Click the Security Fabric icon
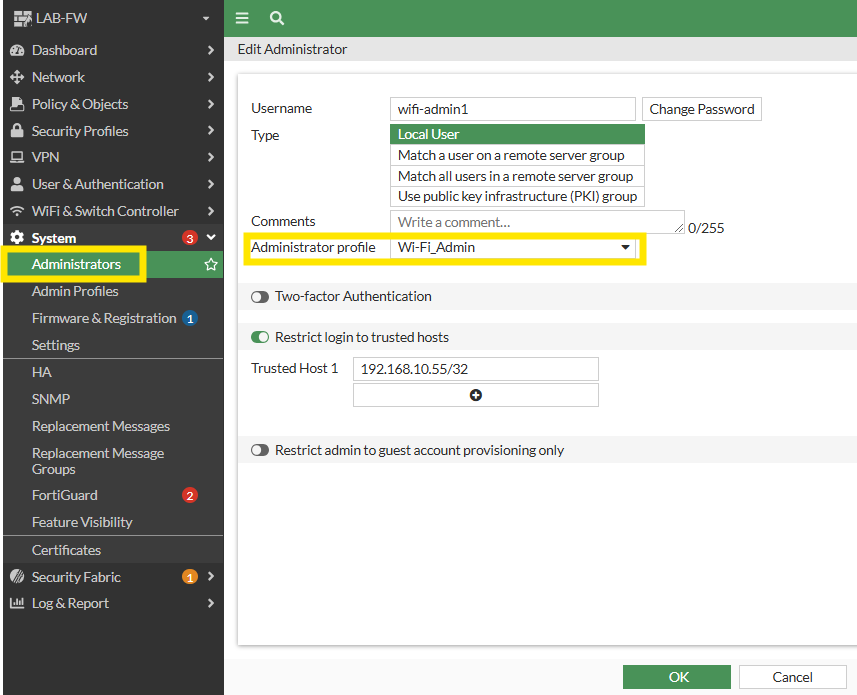The image size is (857, 695). 17,576
